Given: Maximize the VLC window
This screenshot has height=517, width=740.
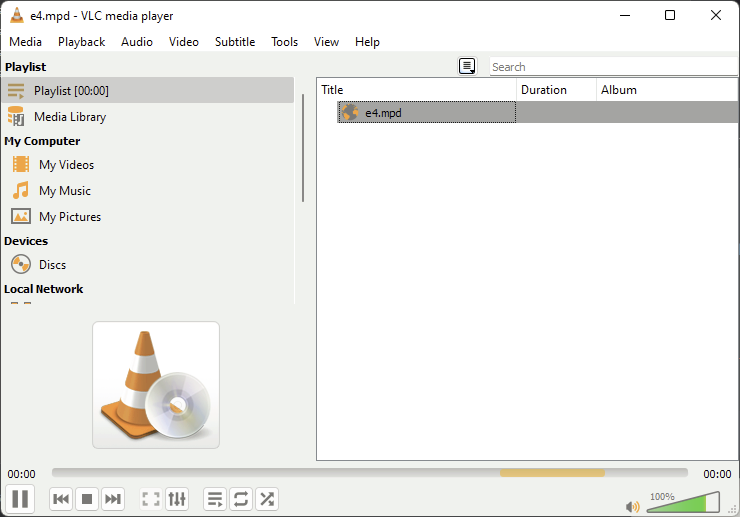Looking at the screenshot, I should tap(670, 15).
